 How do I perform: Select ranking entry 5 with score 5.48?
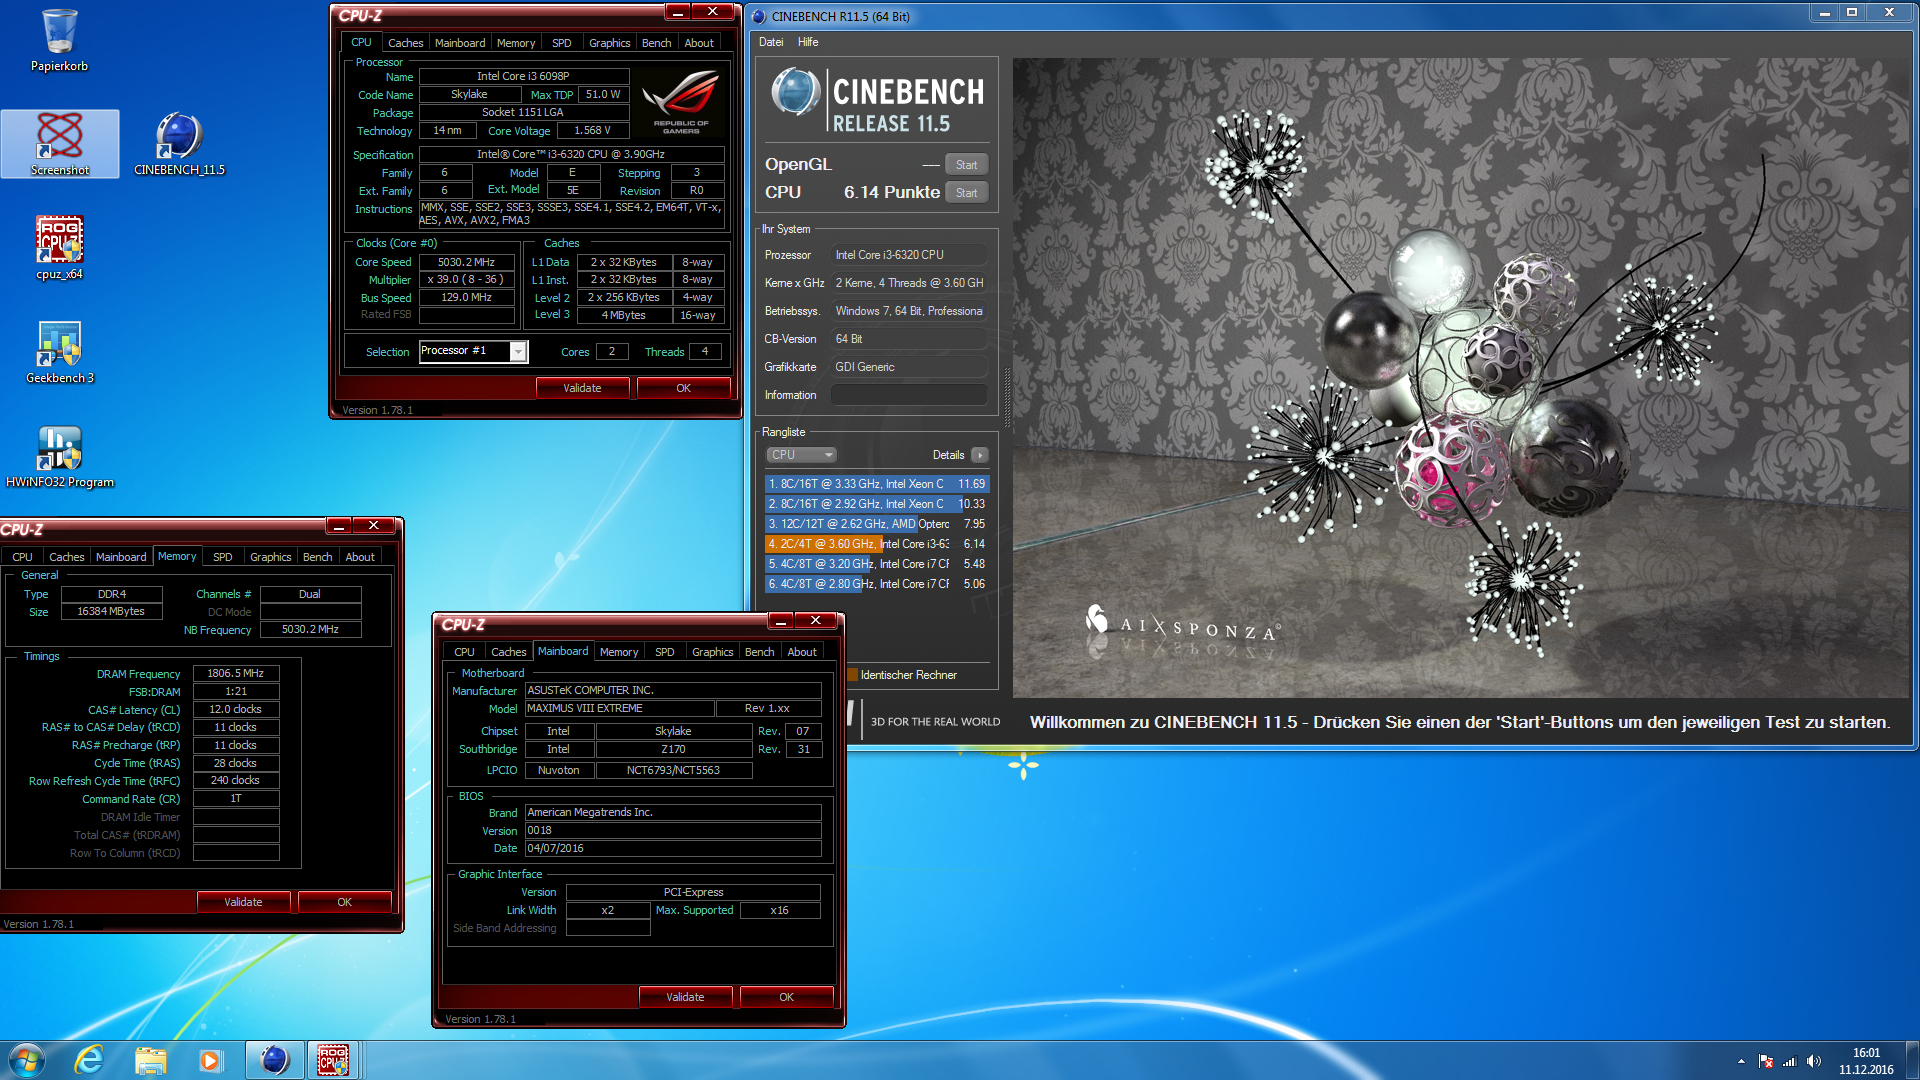tap(877, 564)
